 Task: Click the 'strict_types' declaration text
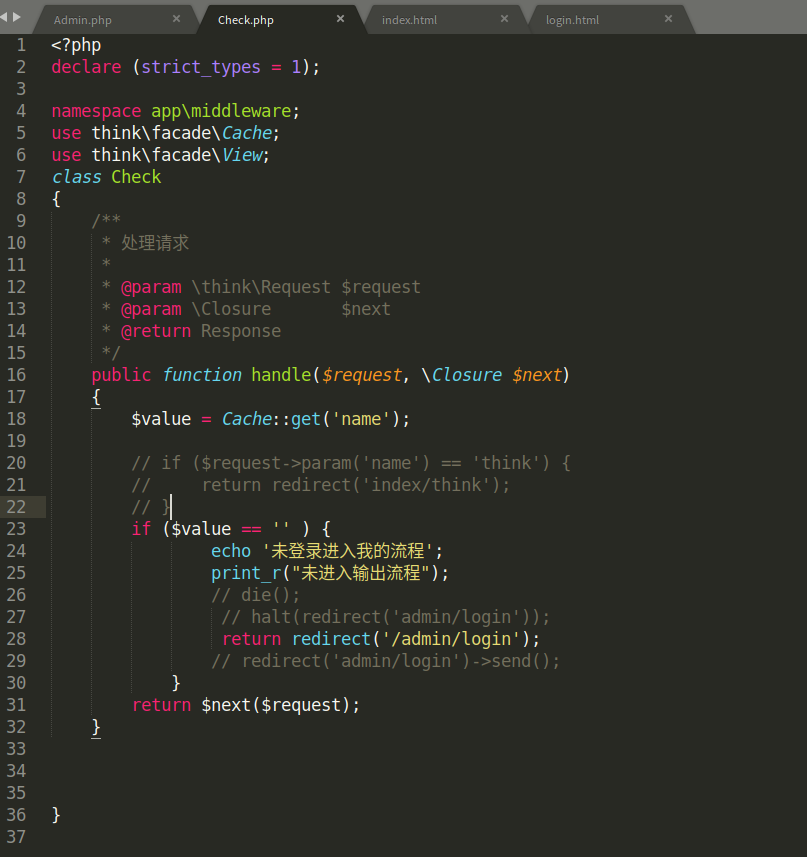pos(198,67)
